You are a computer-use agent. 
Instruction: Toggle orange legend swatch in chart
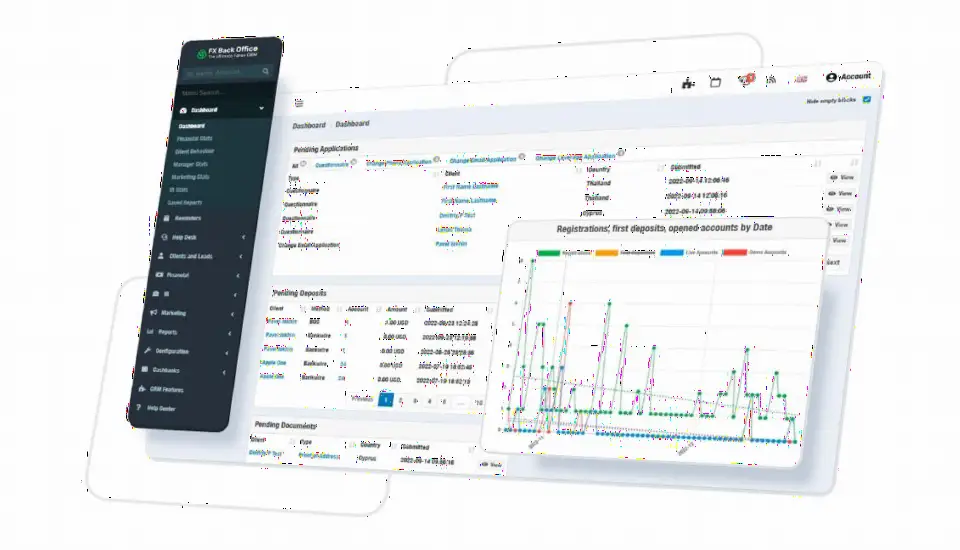click(x=607, y=252)
